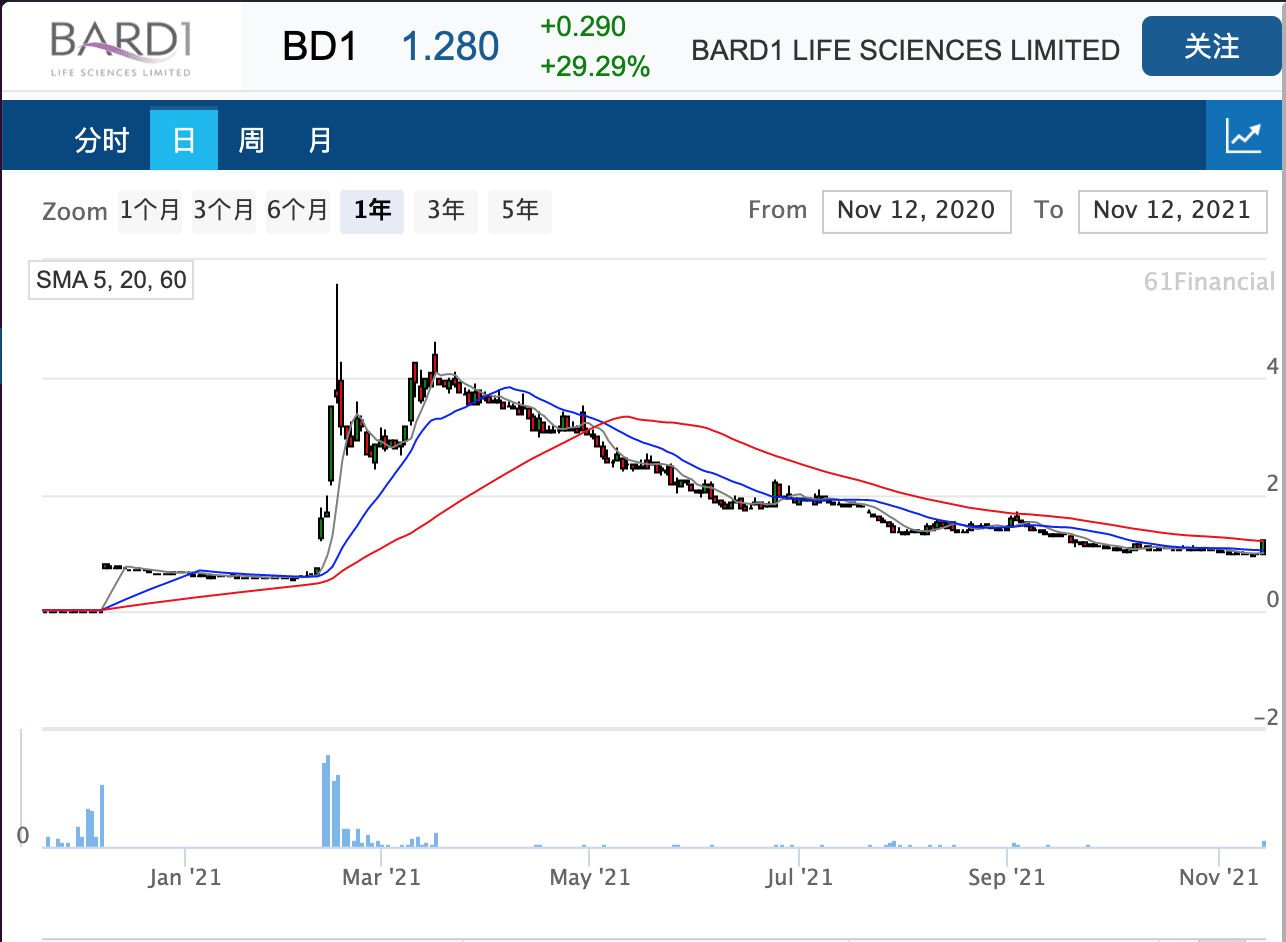
Task: Click BARD1 LIFE SCIENCES LIMITED company name
Action: [x=906, y=50]
